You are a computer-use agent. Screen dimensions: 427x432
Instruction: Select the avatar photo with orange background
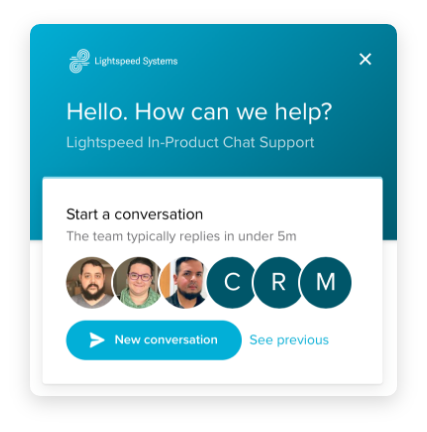tap(185, 282)
